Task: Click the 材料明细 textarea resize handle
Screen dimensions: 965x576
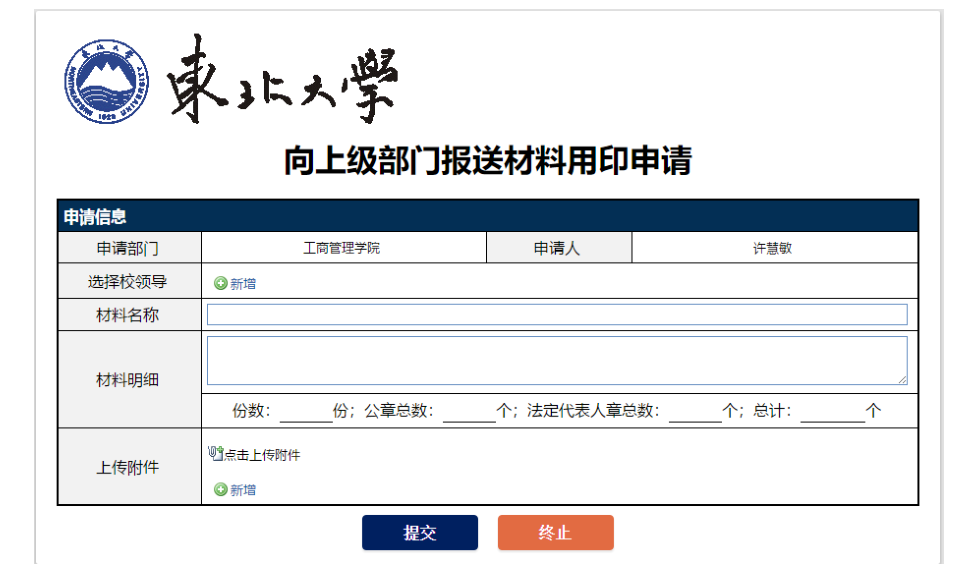Action: click(x=902, y=380)
